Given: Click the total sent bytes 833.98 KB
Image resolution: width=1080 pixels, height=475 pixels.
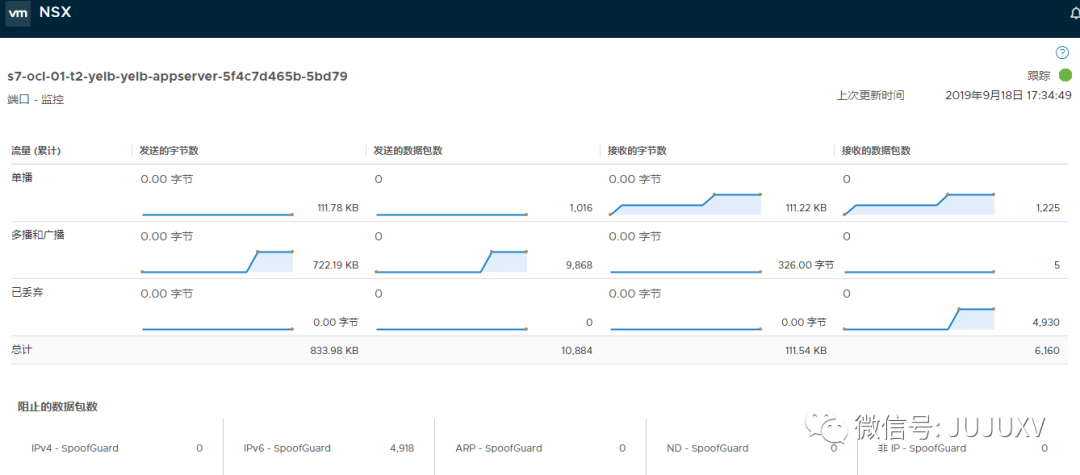Looking at the screenshot, I should click(x=335, y=350).
